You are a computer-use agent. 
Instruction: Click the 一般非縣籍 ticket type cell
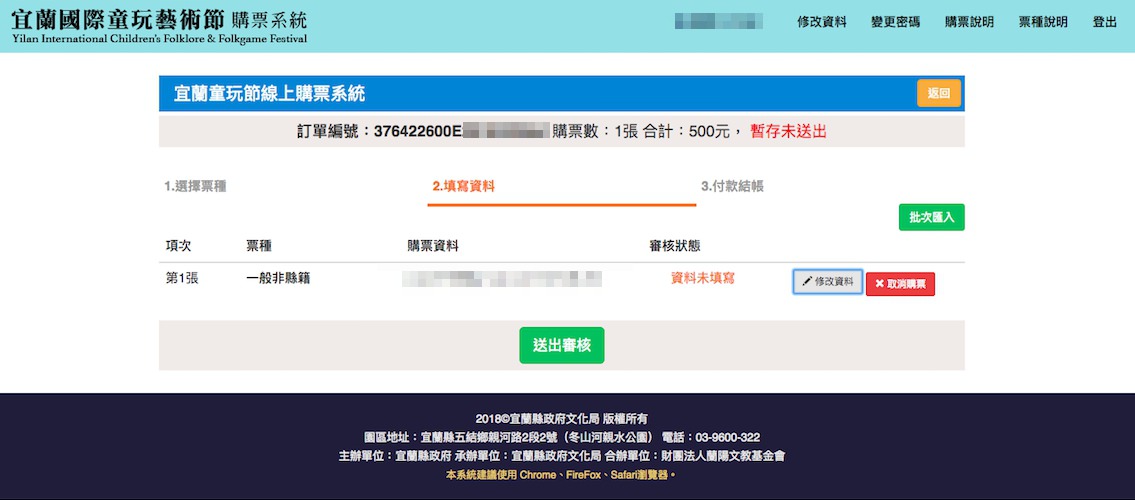[278, 278]
